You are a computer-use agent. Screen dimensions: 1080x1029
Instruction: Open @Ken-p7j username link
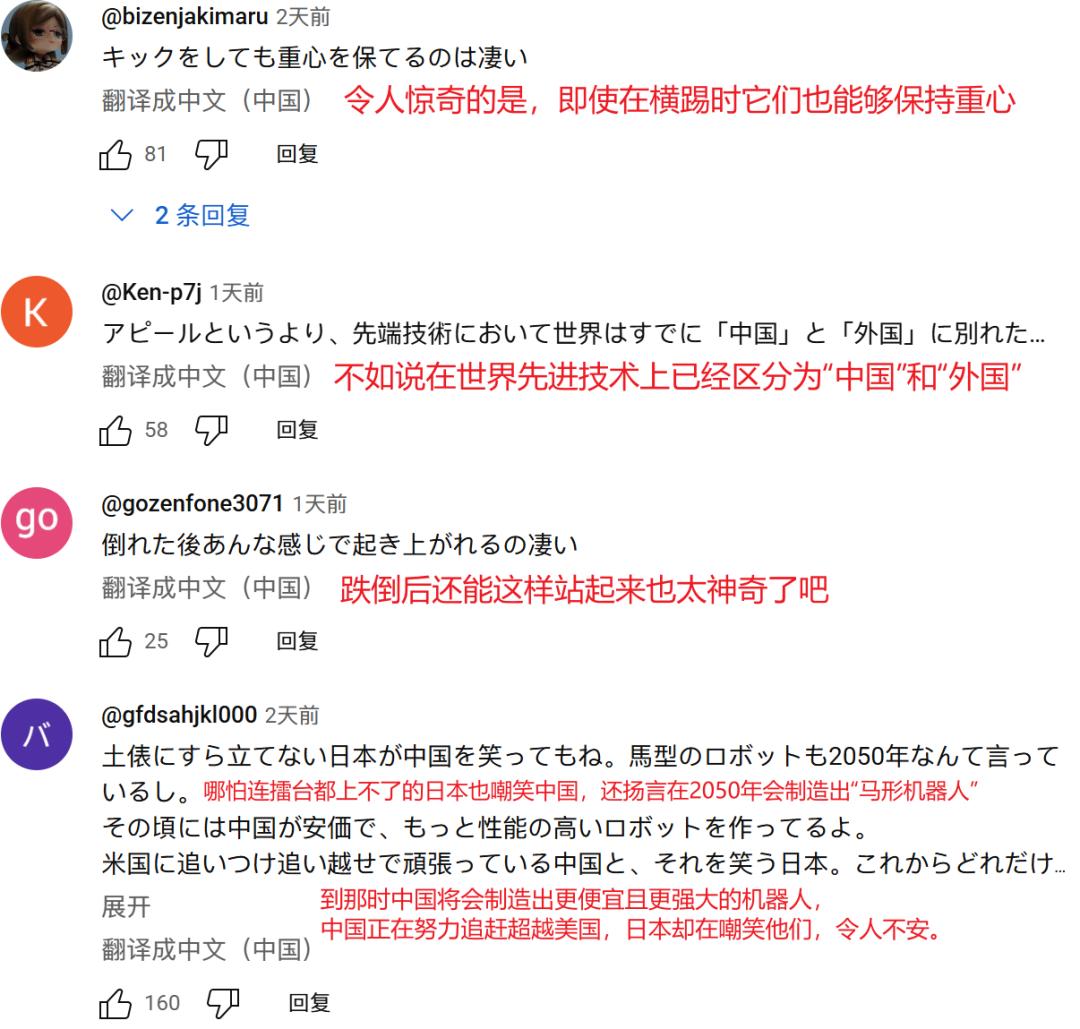pos(152,293)
